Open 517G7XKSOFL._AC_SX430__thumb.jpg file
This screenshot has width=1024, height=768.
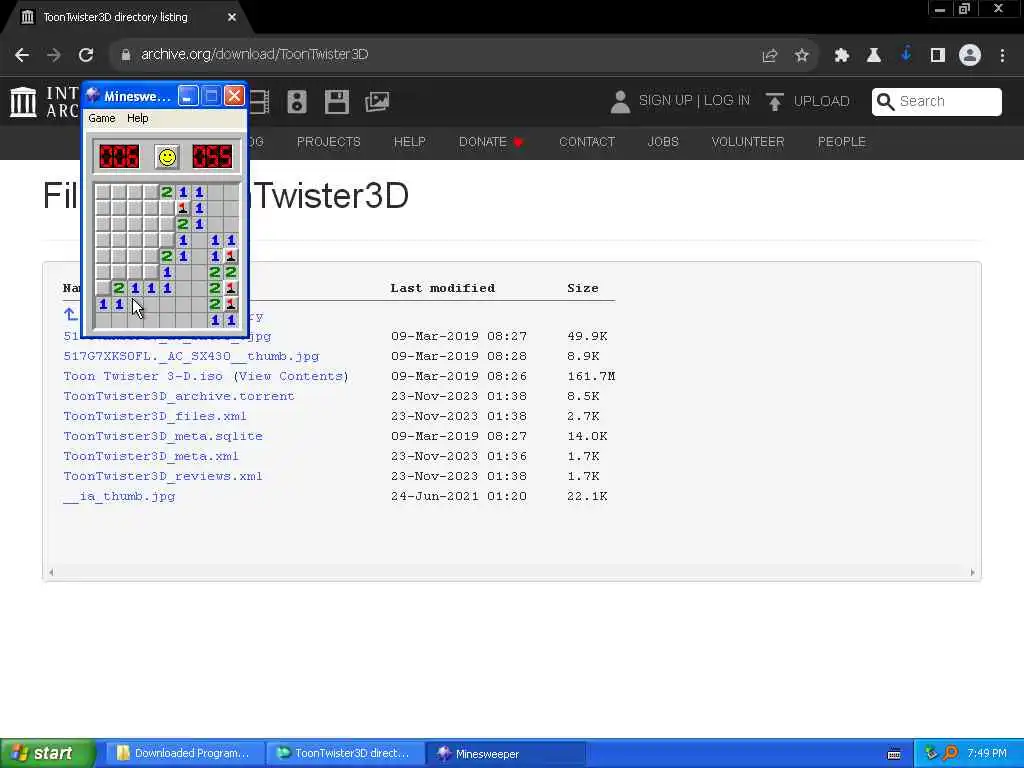click(191, 356)
